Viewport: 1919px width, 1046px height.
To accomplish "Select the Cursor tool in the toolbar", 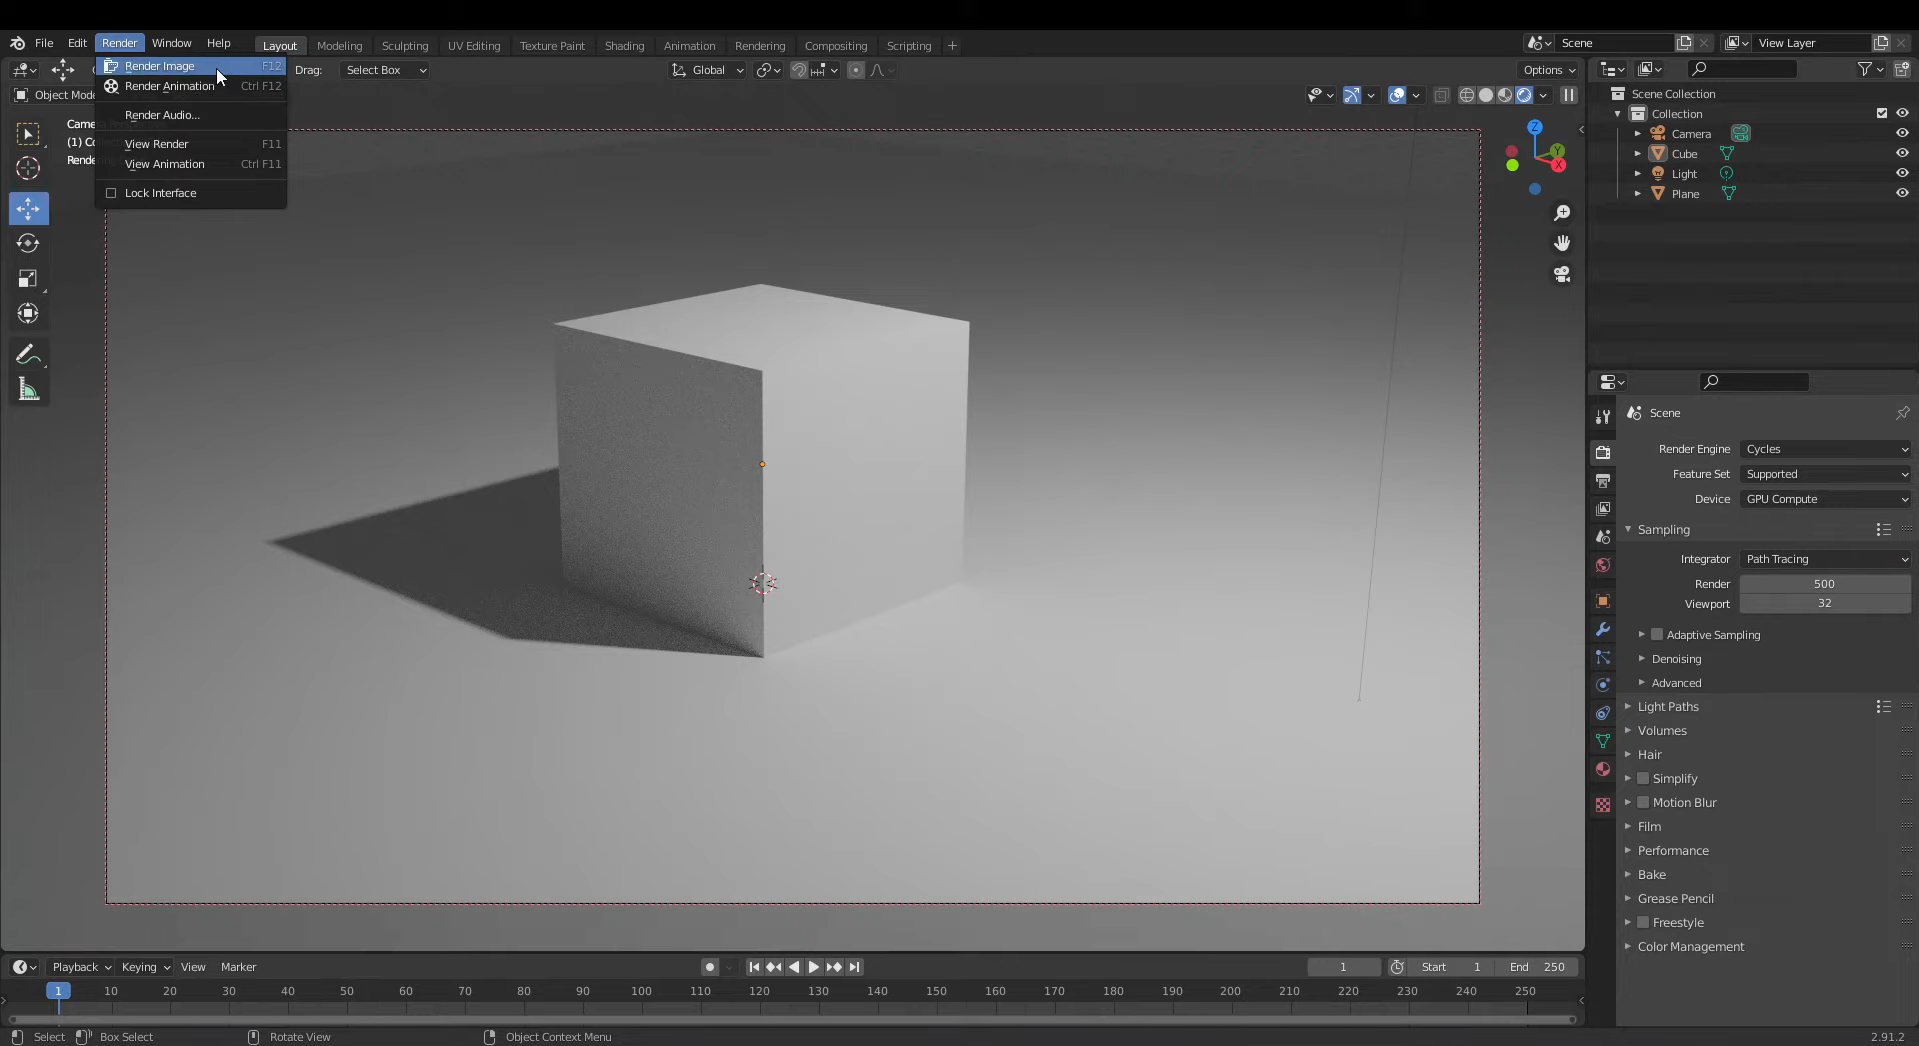I will [28, 168].
